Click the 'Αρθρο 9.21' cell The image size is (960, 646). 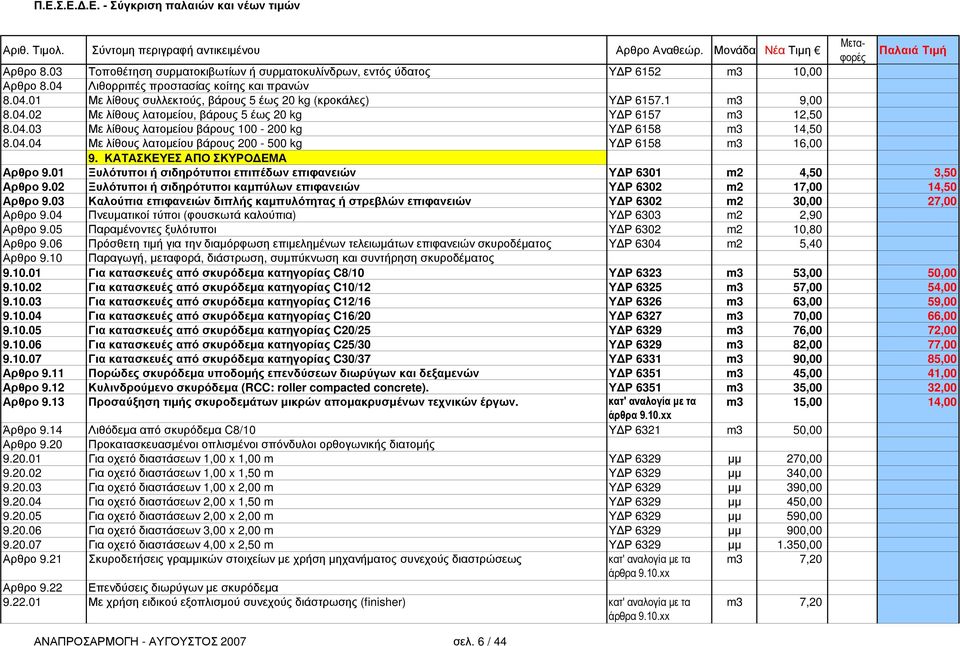click(32, 559)
